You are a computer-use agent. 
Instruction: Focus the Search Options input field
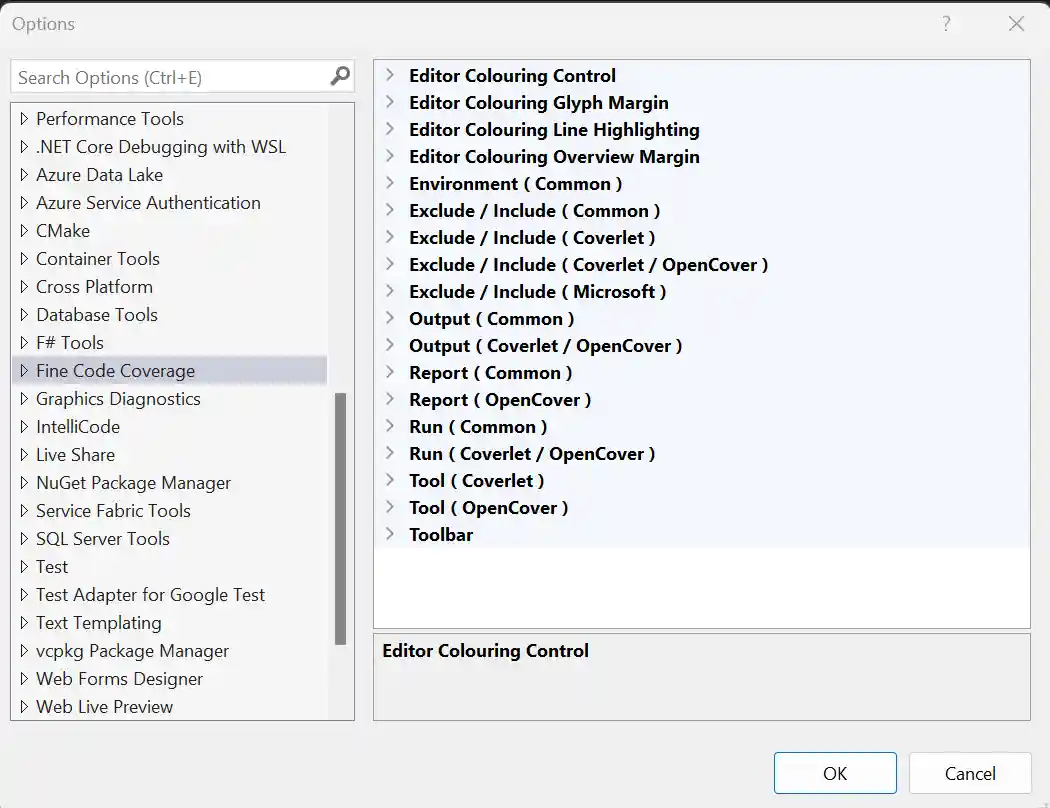[x=170, y=77]
